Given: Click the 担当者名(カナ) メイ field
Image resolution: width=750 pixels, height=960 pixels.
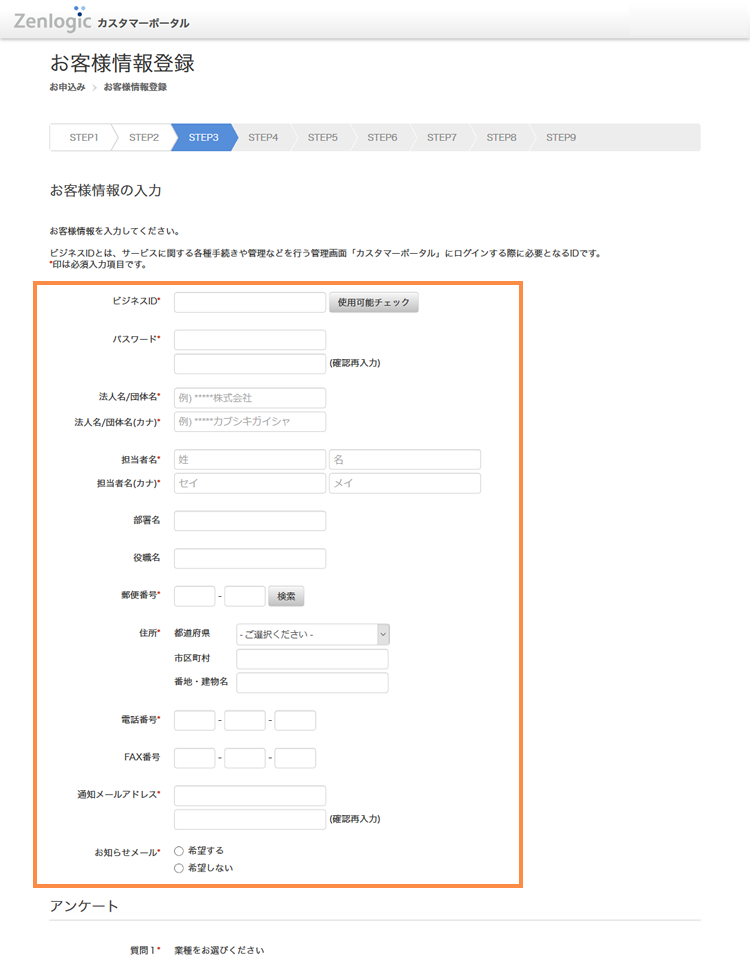Looking at the screenshot, I should tap(405, 484).
